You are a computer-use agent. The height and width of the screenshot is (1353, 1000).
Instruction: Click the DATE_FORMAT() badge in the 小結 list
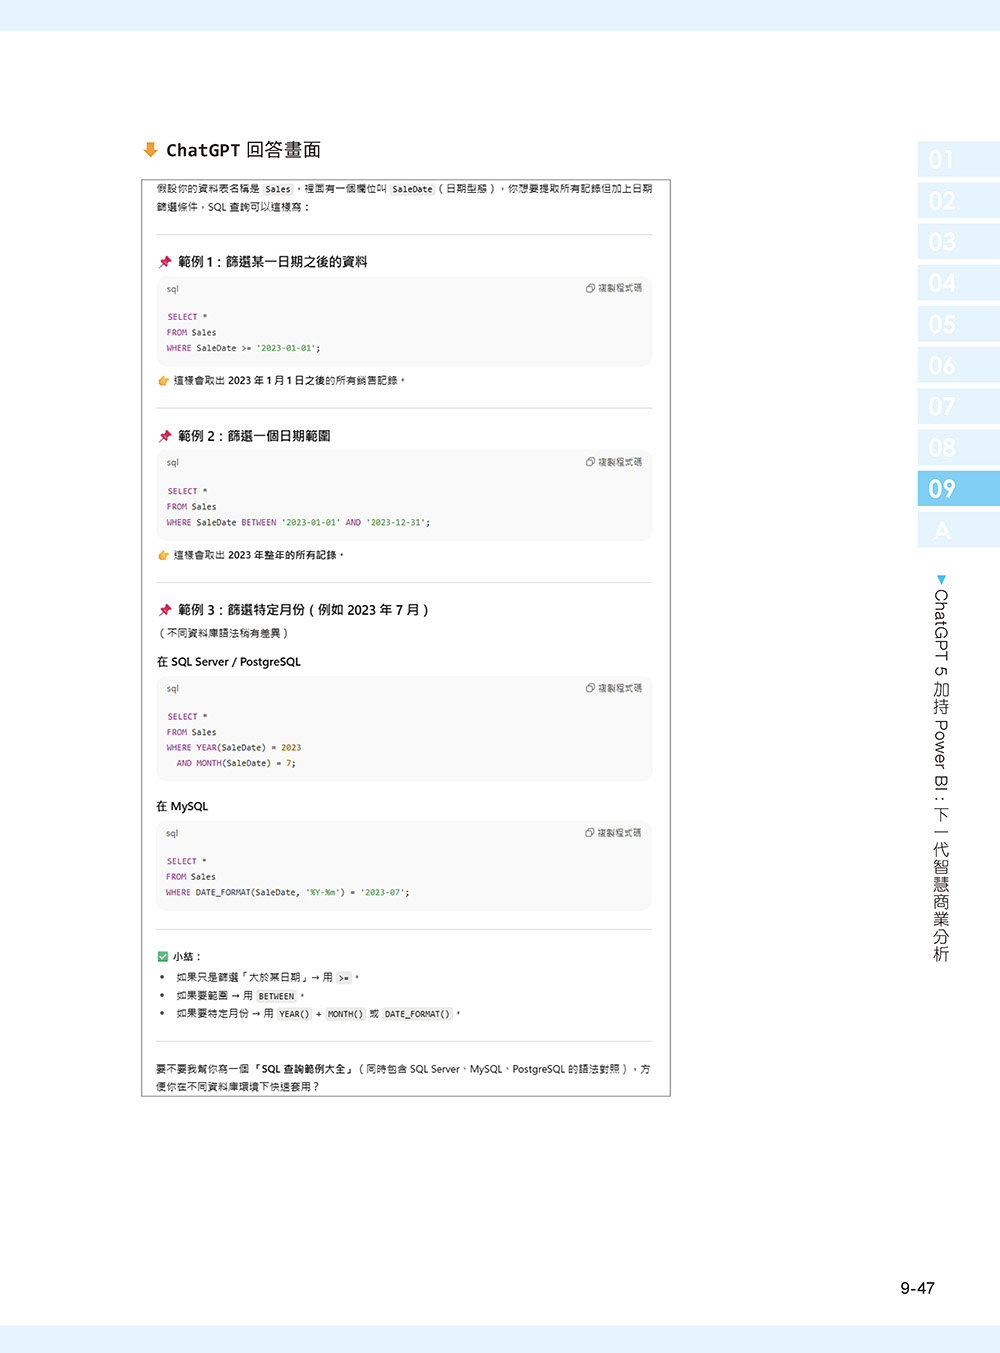tap(416, 1014)
